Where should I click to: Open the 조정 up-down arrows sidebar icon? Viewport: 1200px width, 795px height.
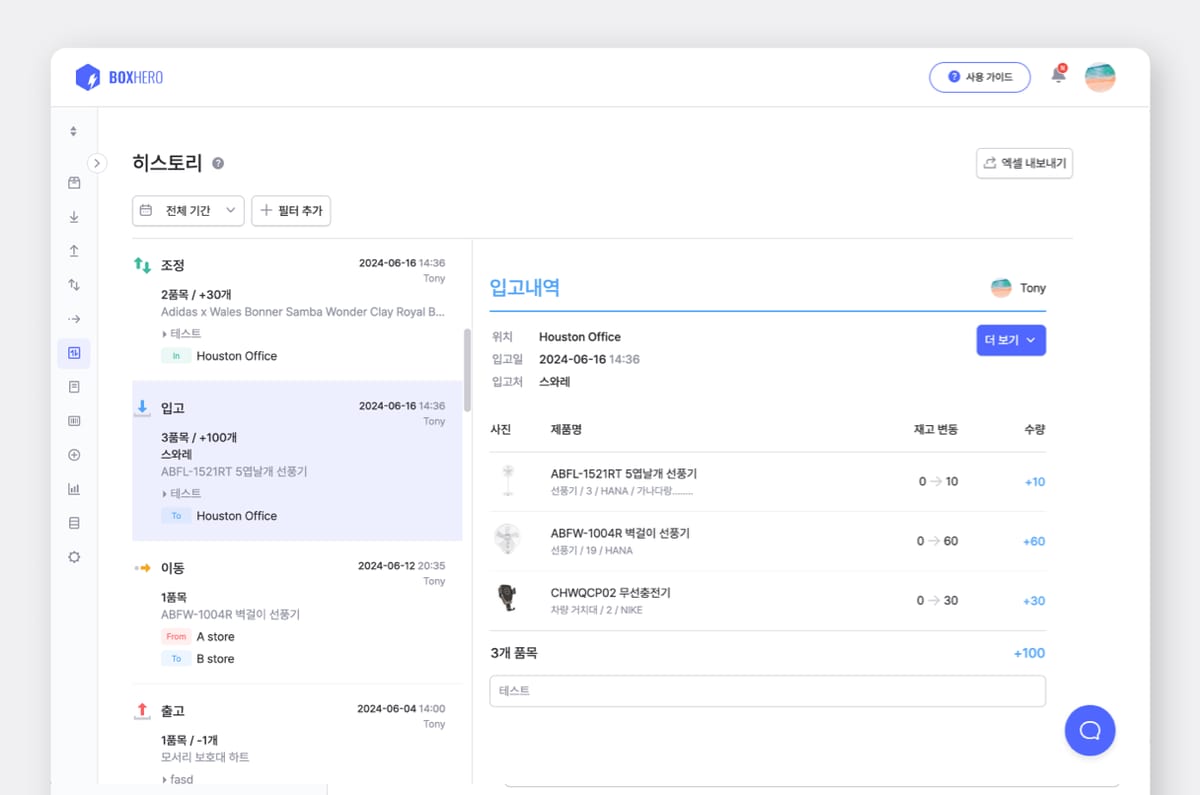(x=73, y=284)
